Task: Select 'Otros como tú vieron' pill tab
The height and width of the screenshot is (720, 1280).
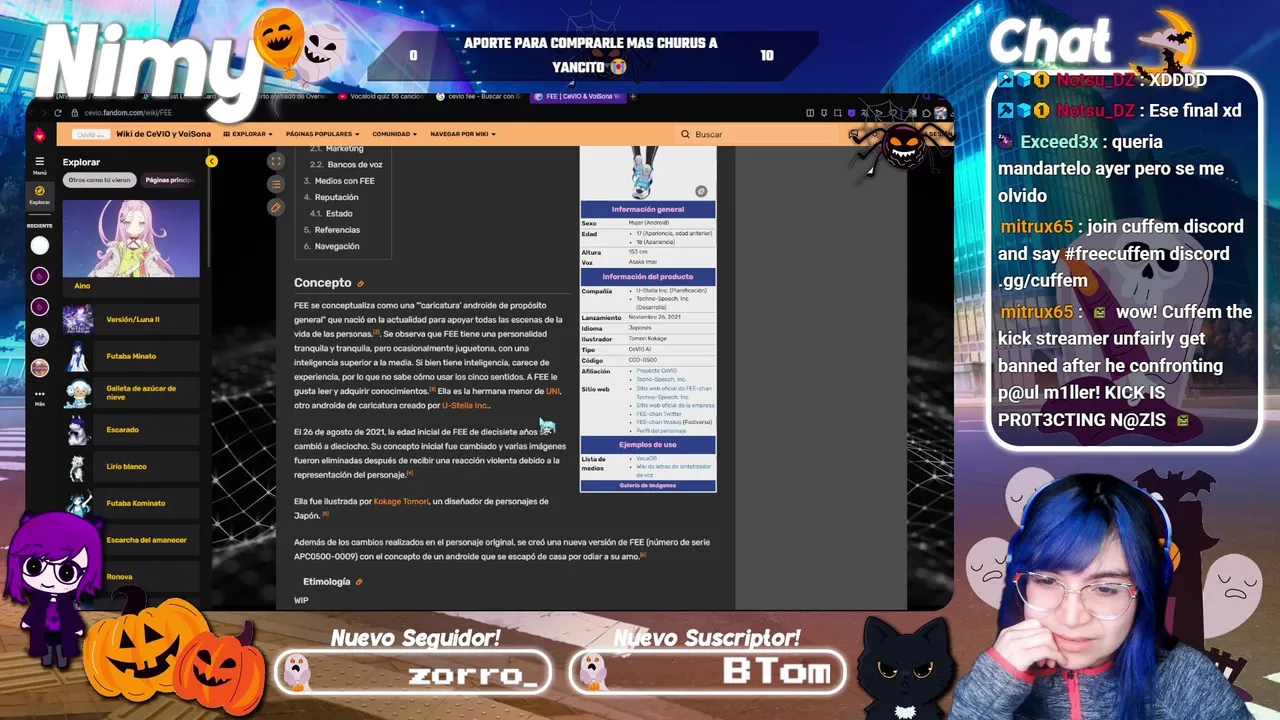Action: (x=99, y=180)
